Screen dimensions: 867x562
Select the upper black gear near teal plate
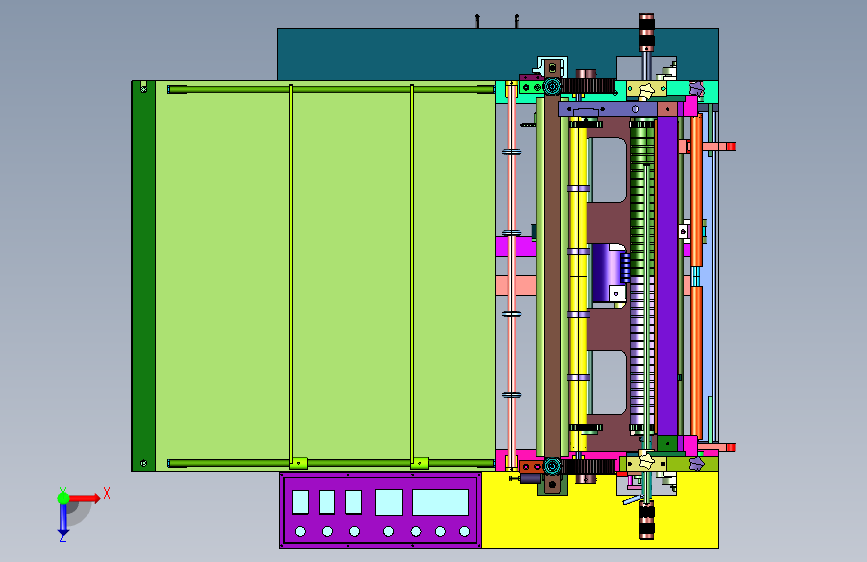[x=588, y=86]
